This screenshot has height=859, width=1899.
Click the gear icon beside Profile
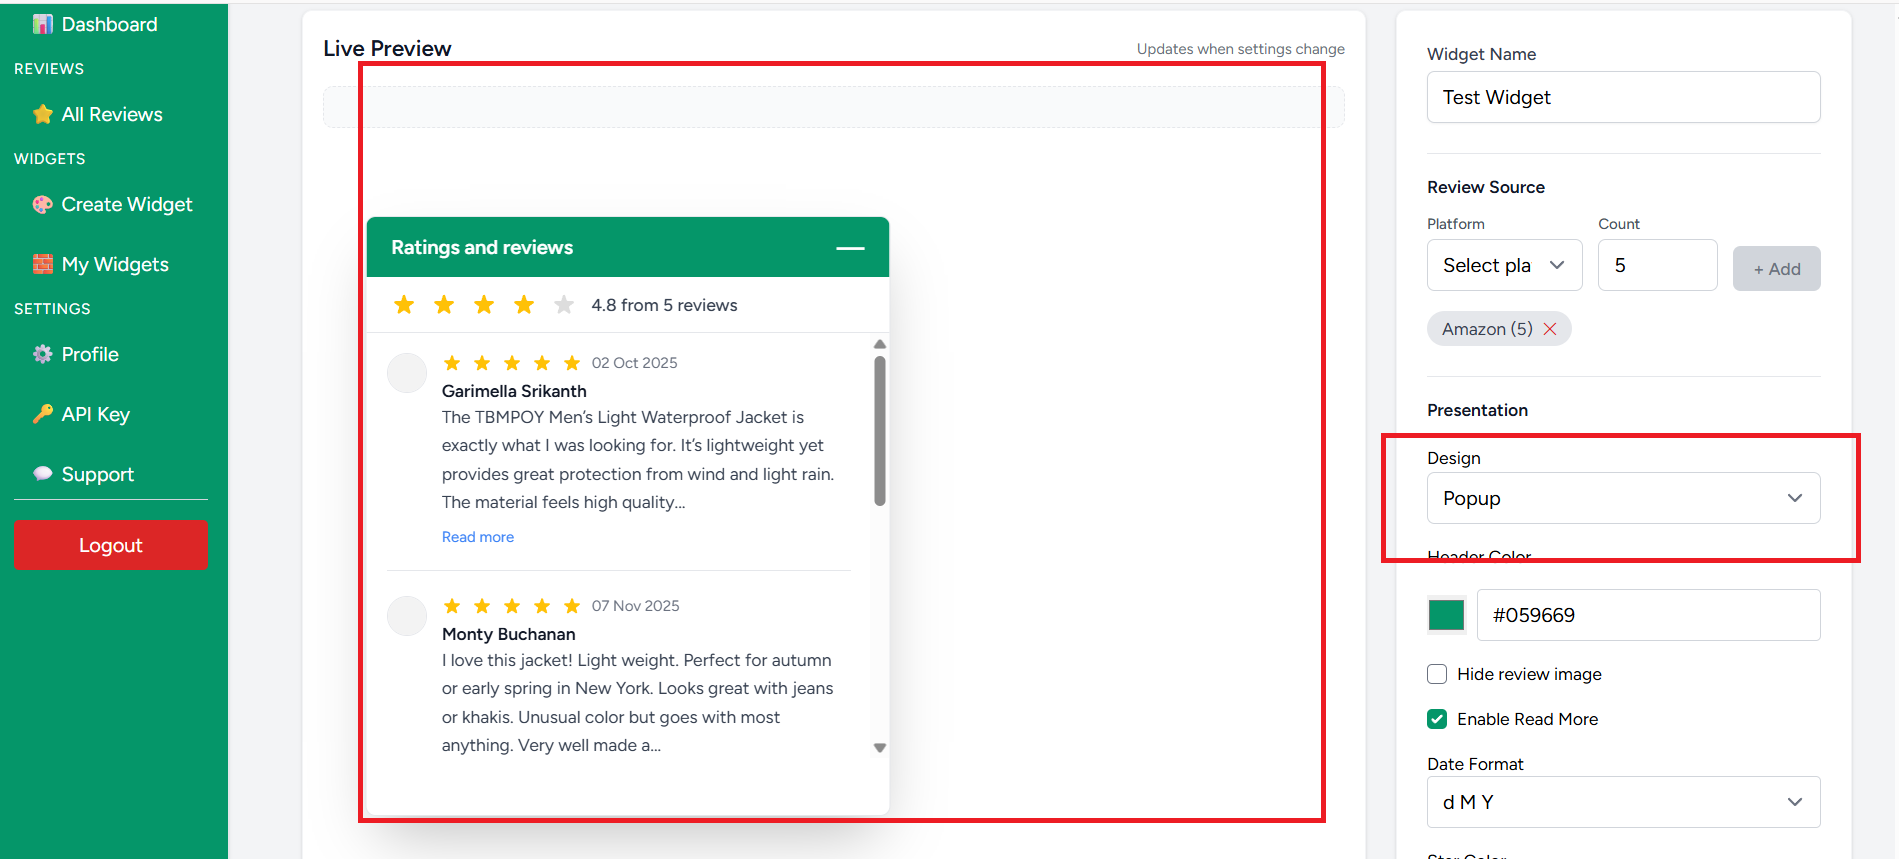pyautogui.click(x=42, y=354)
